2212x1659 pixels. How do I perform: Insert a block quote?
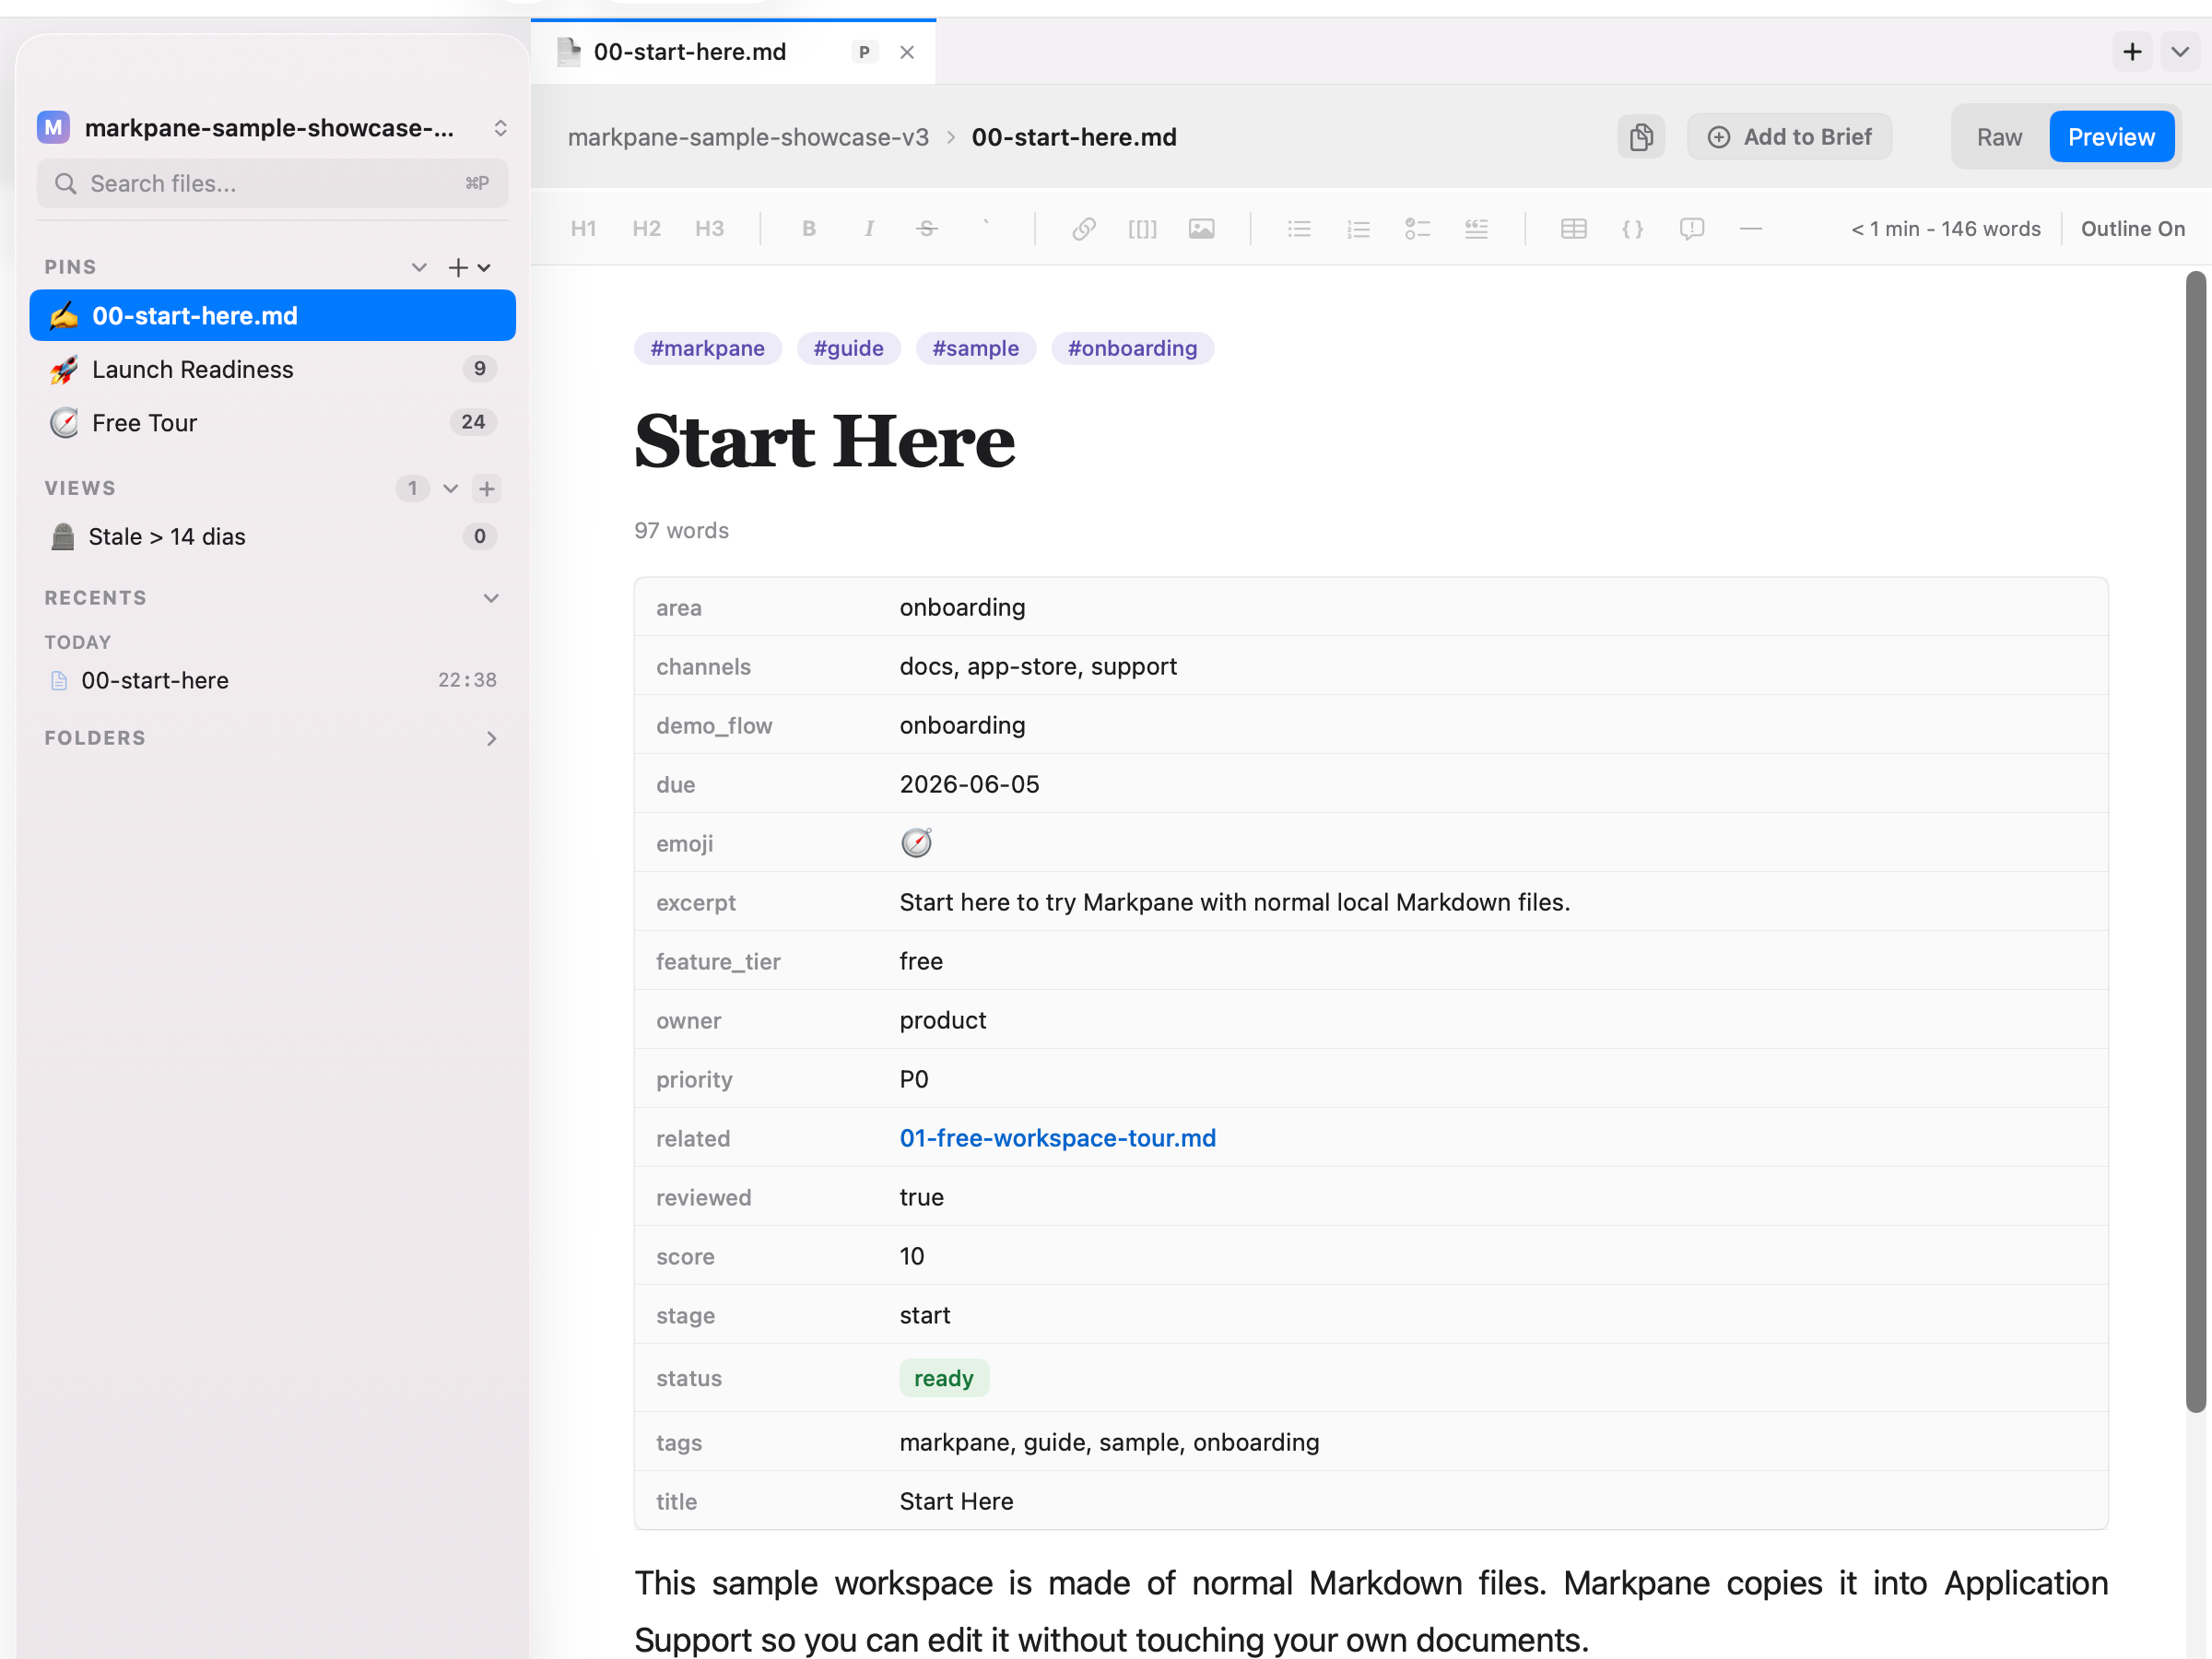[1476, 228]
